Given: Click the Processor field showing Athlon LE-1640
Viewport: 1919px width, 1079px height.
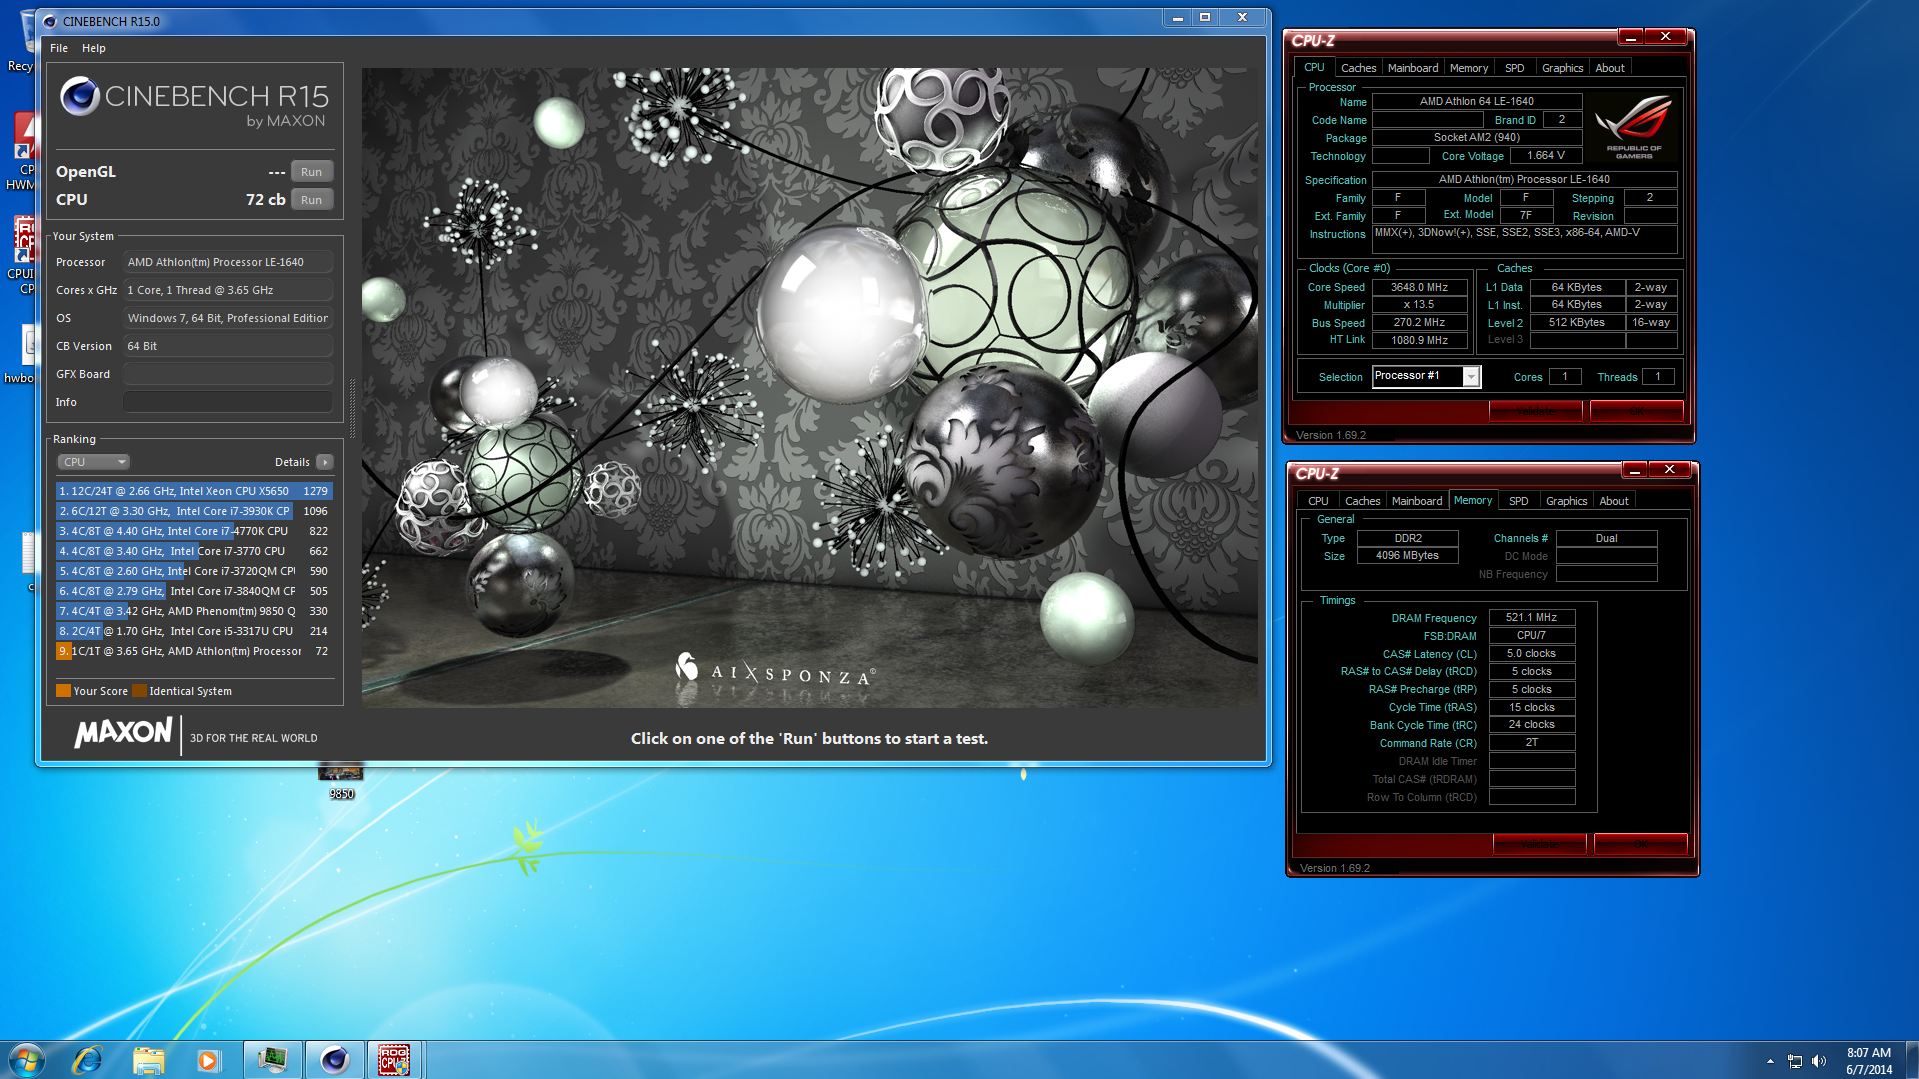Looking at the screenshot, I should point(228,262).
